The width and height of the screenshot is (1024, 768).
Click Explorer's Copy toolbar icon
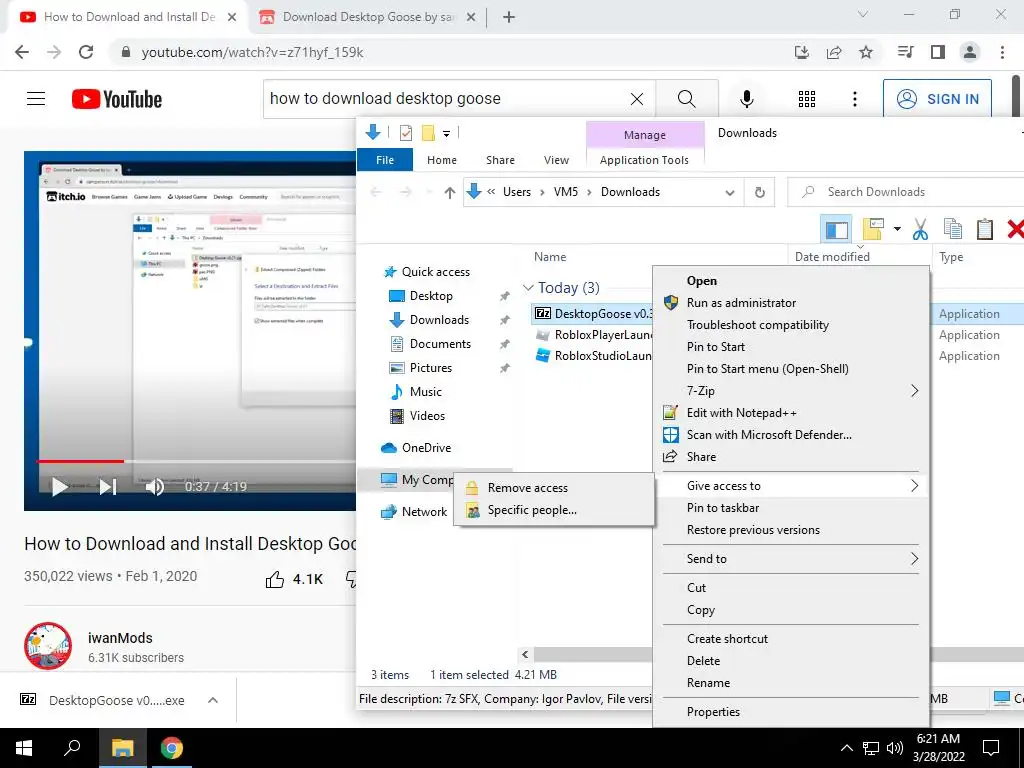[953, 229]
